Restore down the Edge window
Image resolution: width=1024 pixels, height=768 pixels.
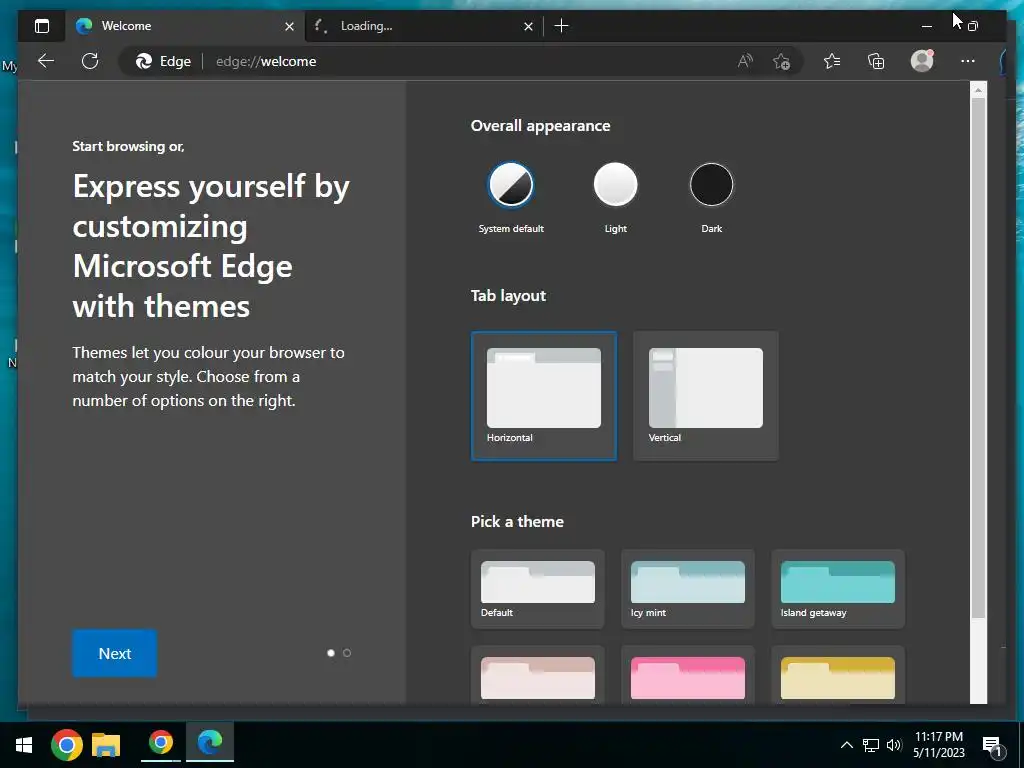point(972,26)
